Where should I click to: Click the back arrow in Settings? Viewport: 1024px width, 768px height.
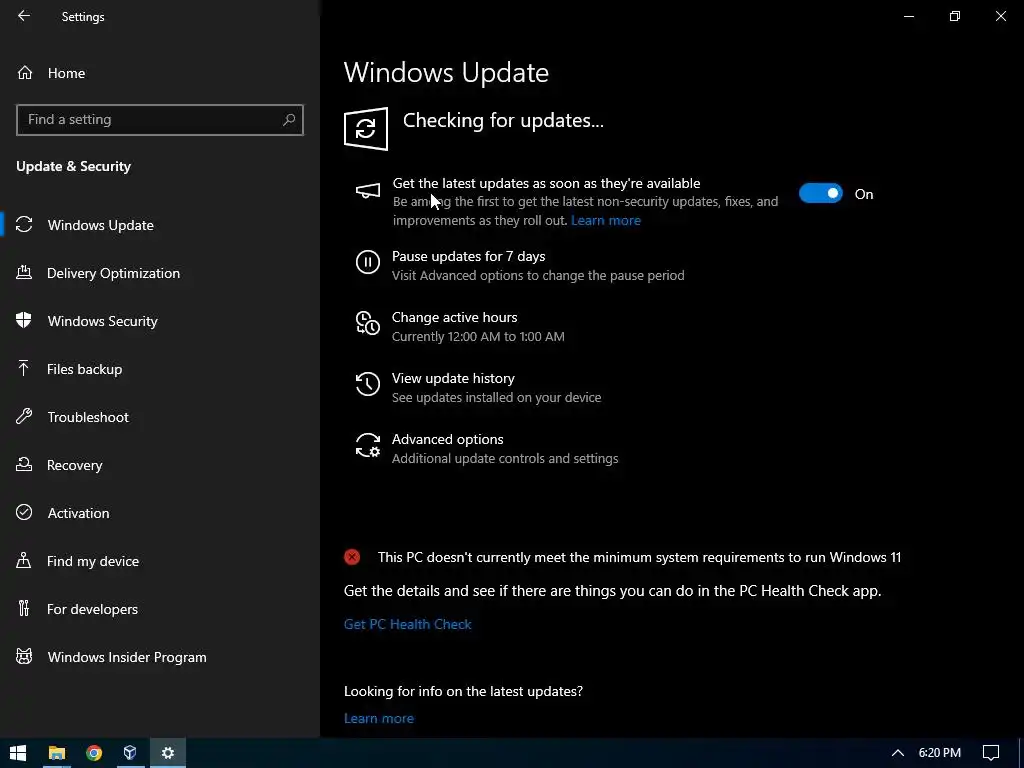click(x=24, y=16)
